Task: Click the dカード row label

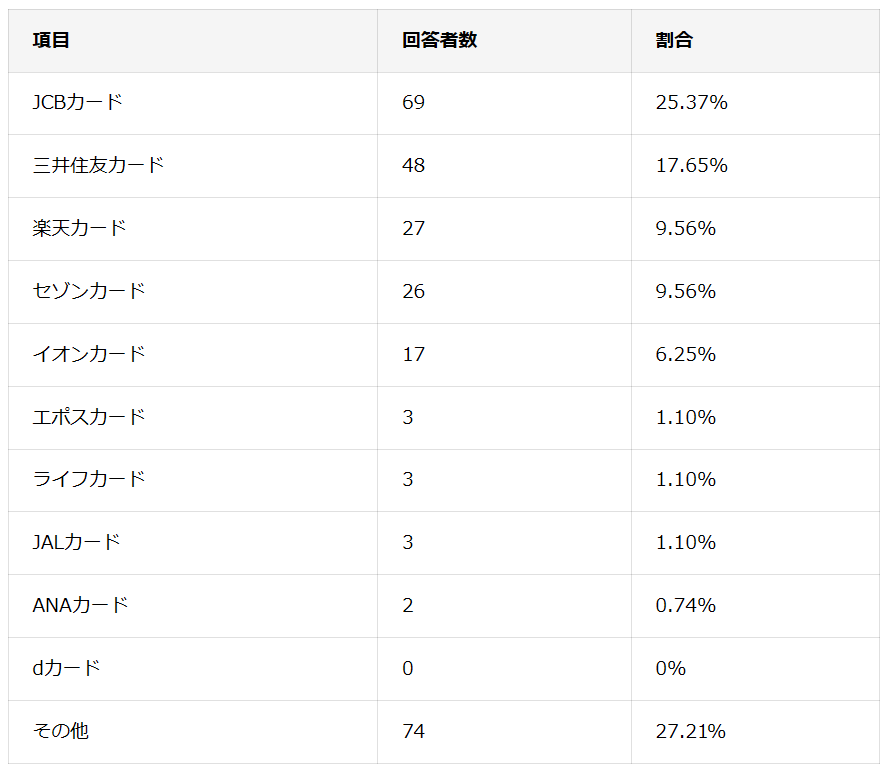Action: pos(67,668)
